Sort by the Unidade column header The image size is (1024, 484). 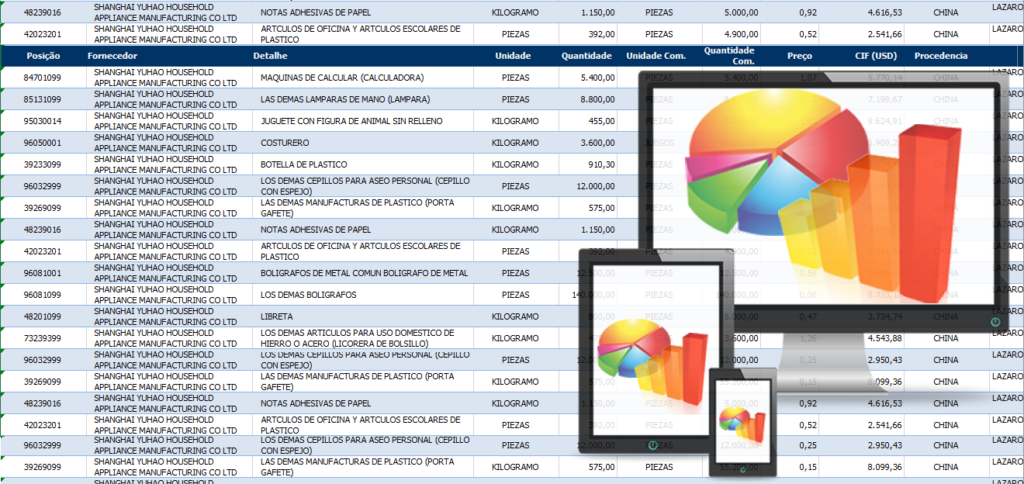coord(513,56)
